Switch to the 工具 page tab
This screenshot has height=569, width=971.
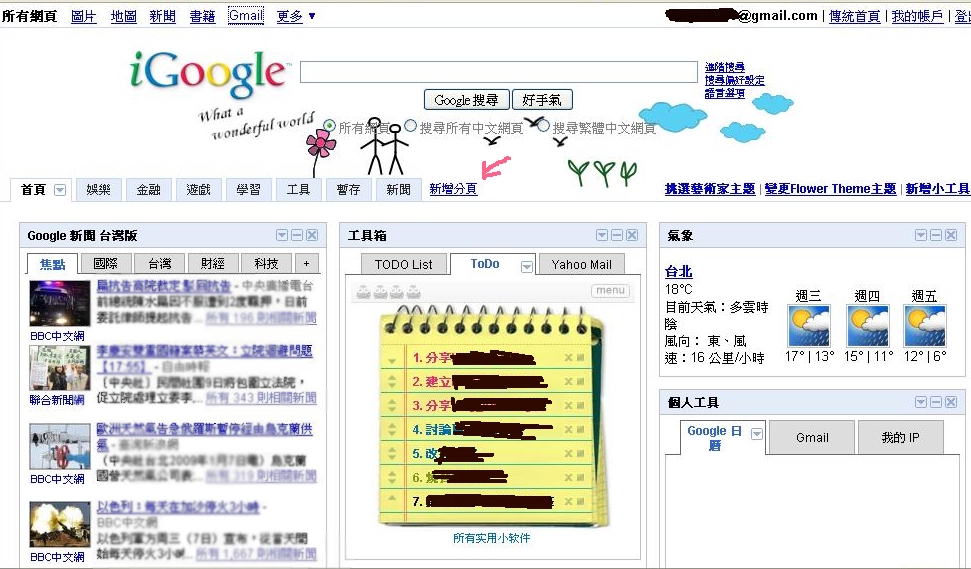click(x=298, y=189)
